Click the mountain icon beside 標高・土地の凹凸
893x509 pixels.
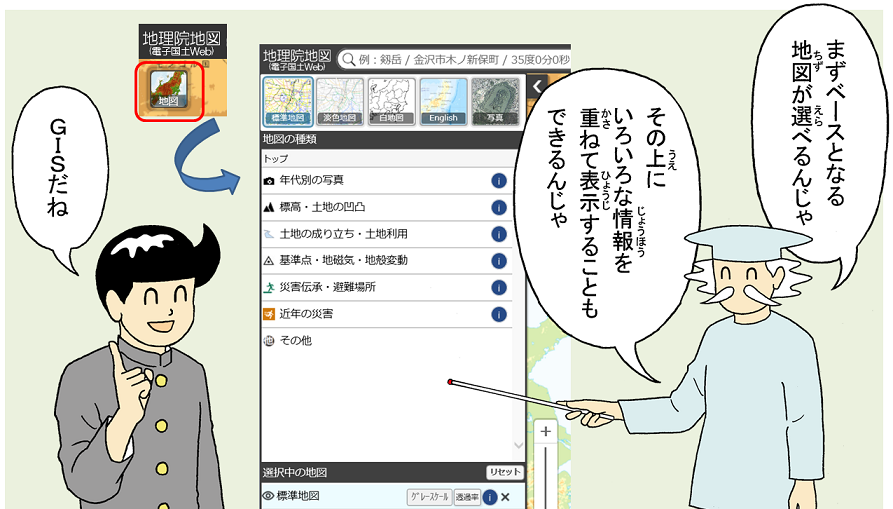pyautogui.click(x=269, y=207)
